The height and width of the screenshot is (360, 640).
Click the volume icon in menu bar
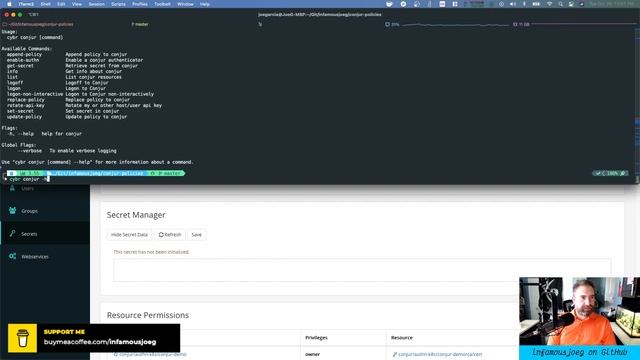click(513, 4)
